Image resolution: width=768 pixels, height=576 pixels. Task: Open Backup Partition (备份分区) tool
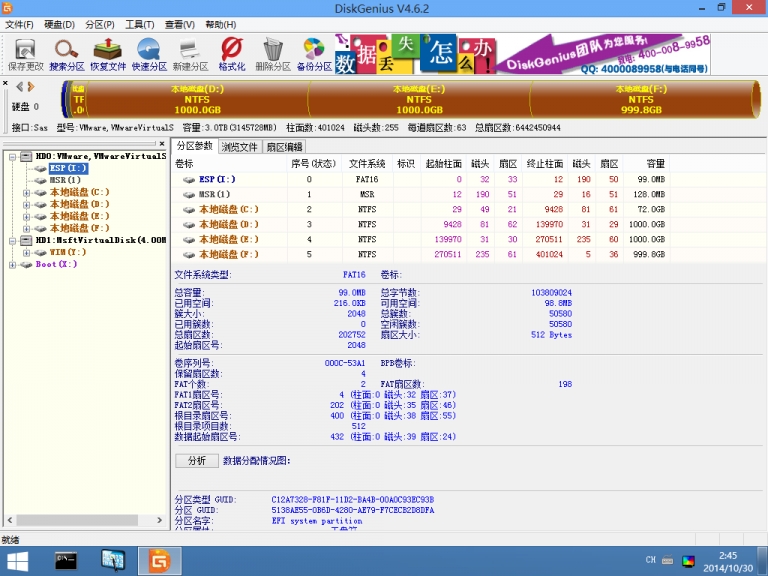tap(314, 55)
